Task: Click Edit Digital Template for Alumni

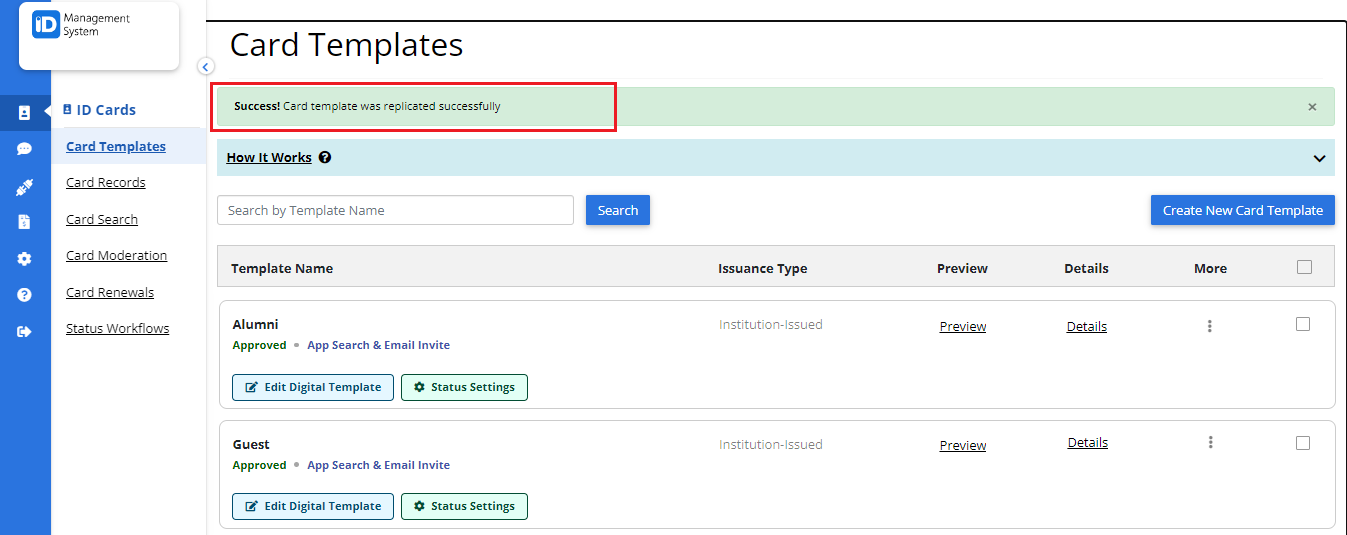Action: tap(313, 387)
